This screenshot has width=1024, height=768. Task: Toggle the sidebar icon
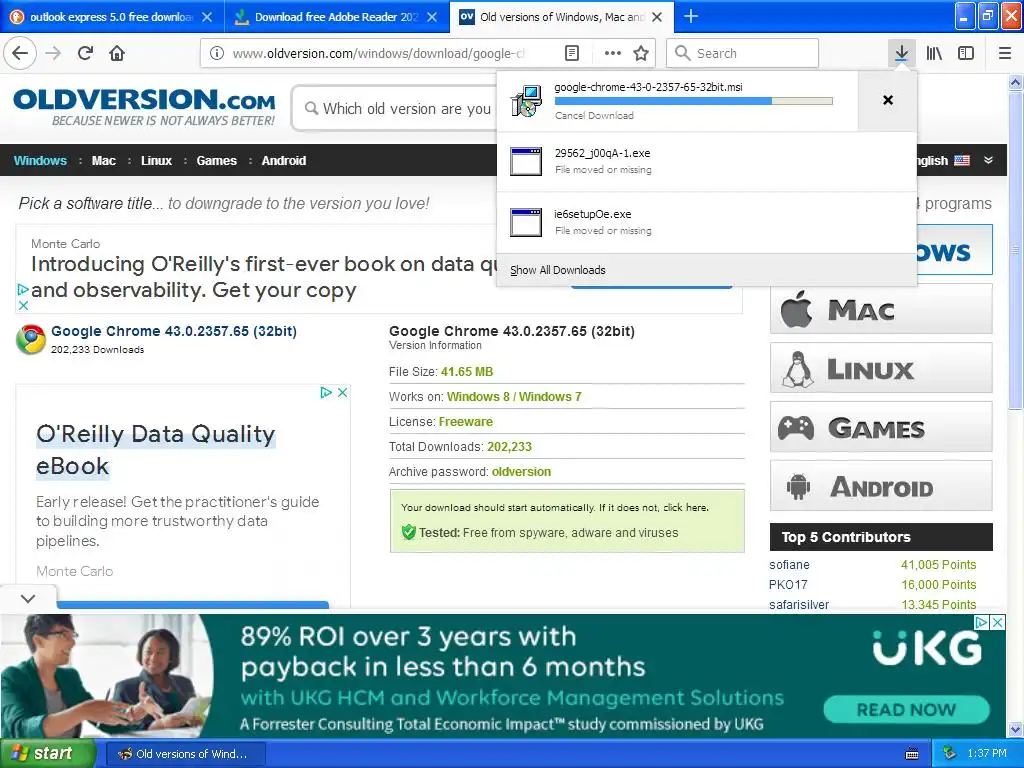click(x=966, y=54)
